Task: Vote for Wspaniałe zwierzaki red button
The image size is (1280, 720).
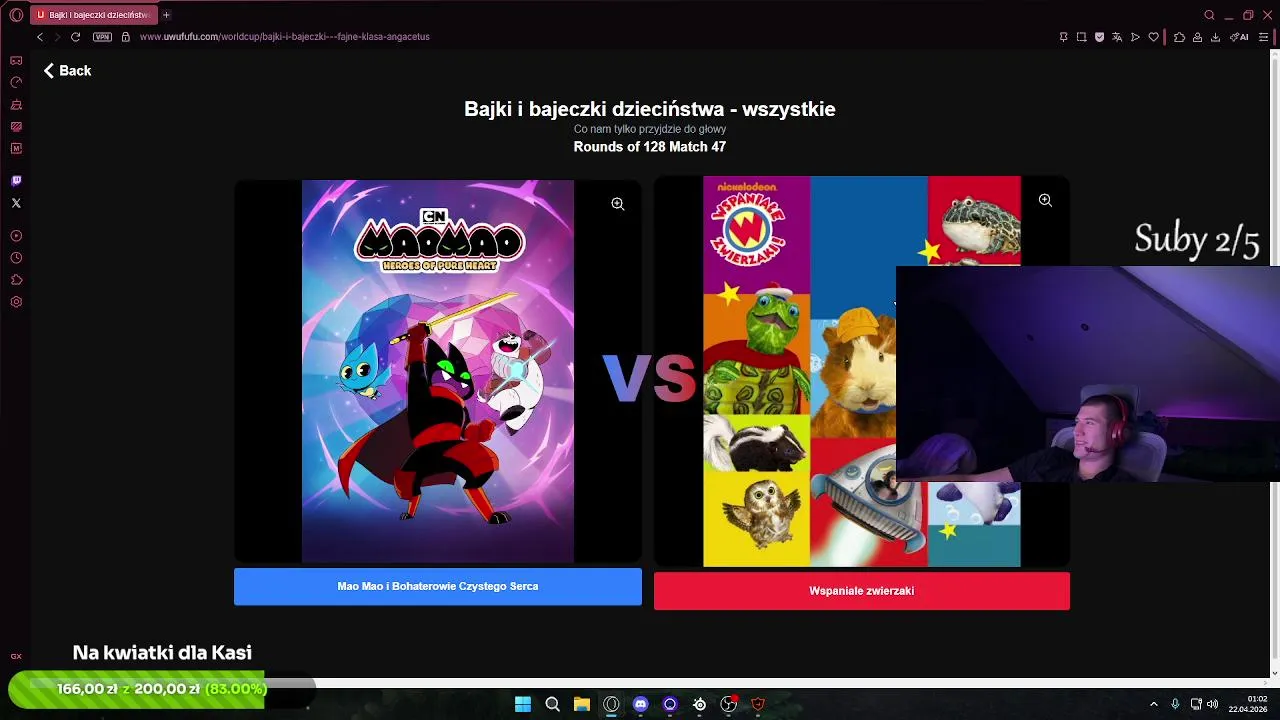Action: (x=862, y=591)
